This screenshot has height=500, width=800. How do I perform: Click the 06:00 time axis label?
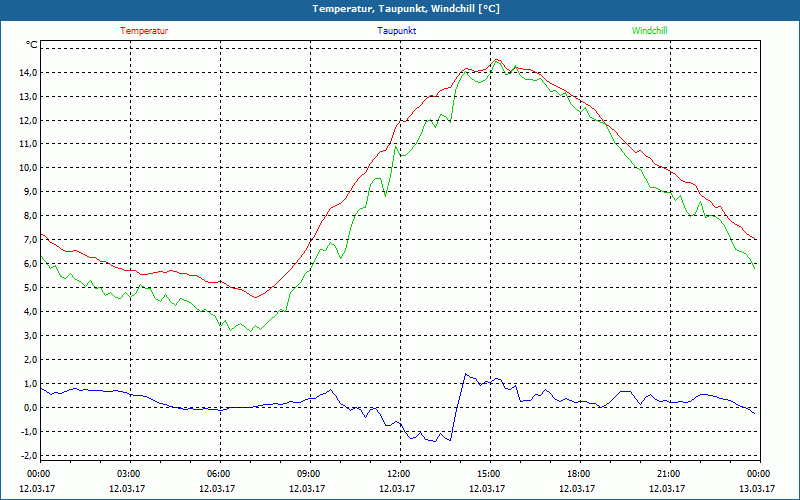point(220,474)
